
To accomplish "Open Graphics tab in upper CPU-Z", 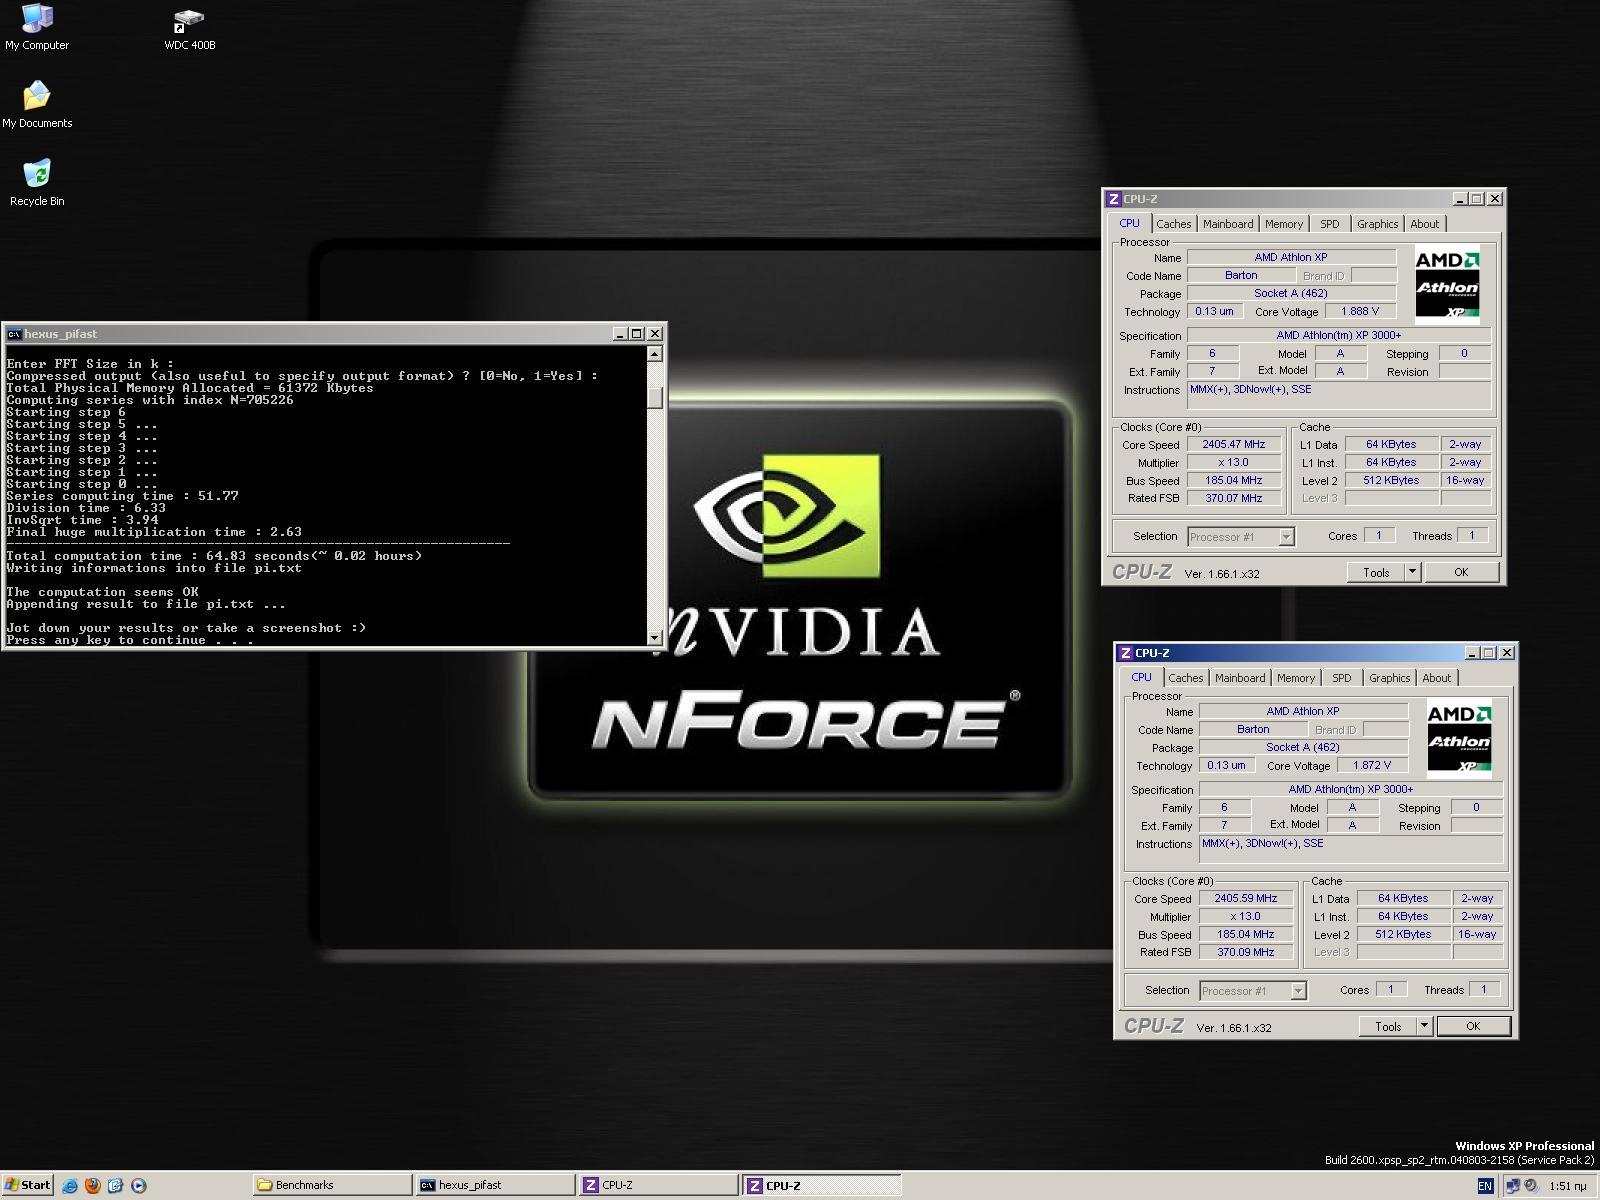I will (x=1377, y=224).
